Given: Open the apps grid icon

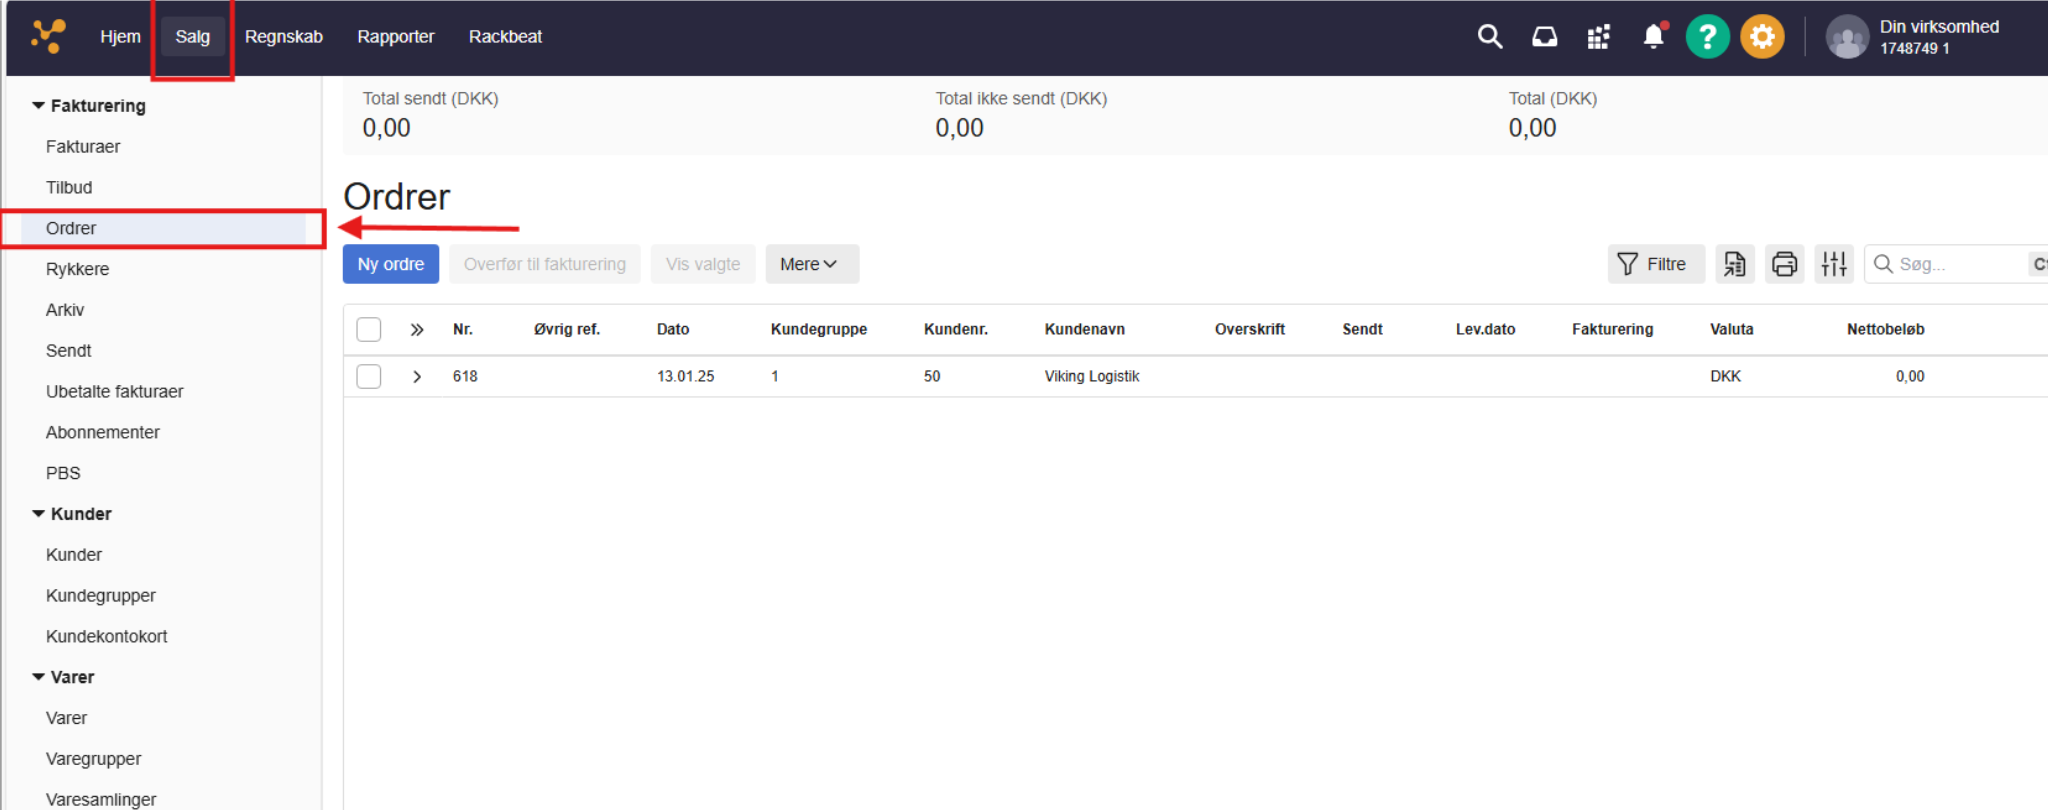Looking at the screenshot, I should tap(1598, 37).
